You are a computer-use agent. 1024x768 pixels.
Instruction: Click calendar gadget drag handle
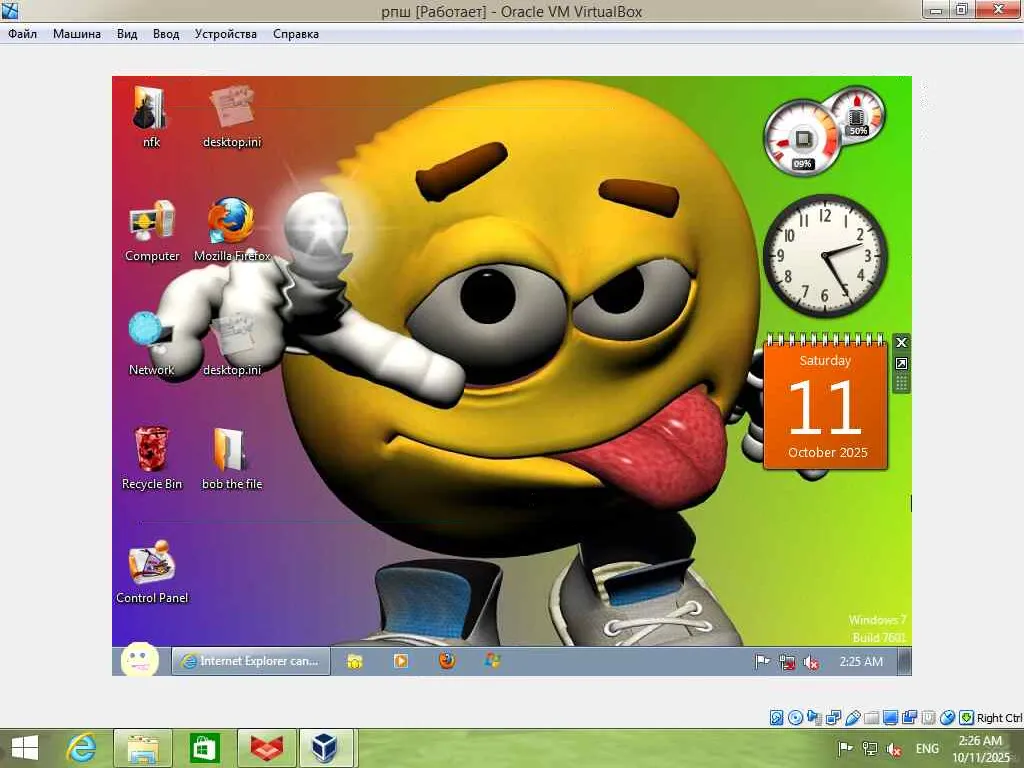point(901,383)
